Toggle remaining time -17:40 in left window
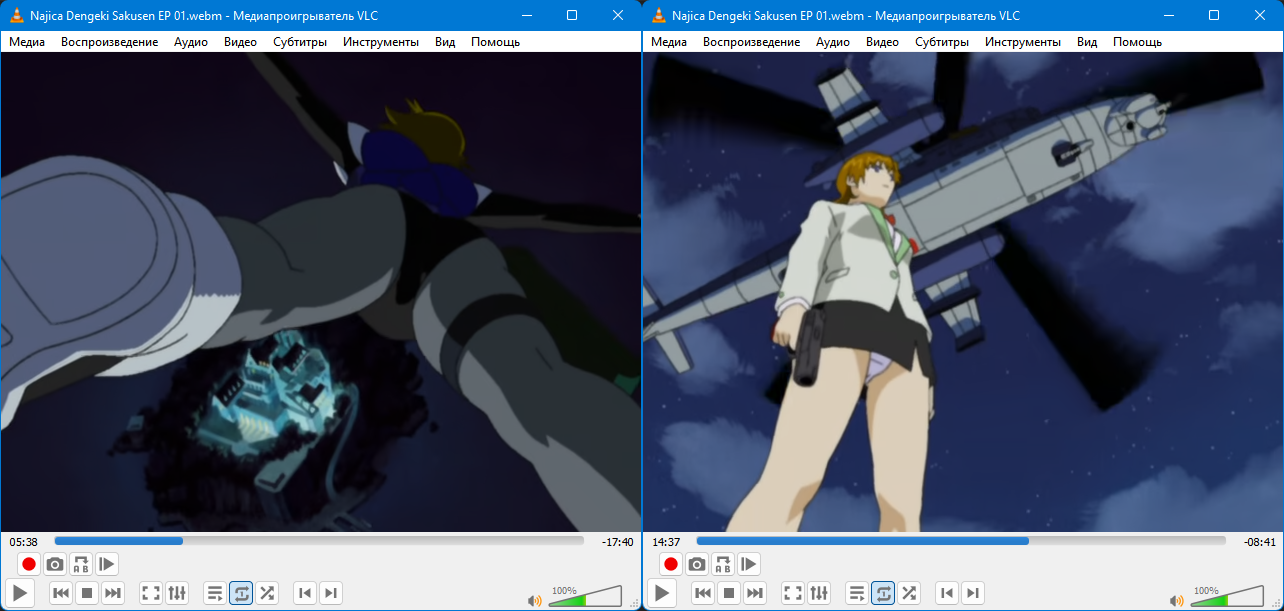The width and height of the screenshot is (1284, 611). click(617, 542)
